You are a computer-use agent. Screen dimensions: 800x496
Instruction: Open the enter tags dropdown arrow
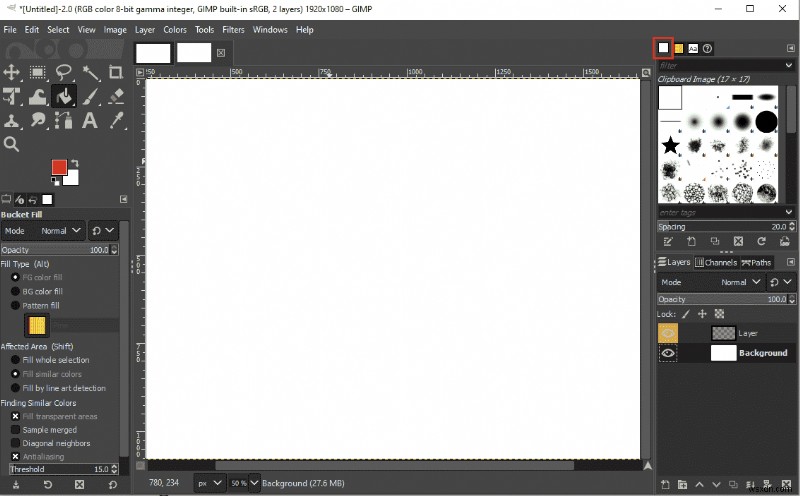point(789,212)
